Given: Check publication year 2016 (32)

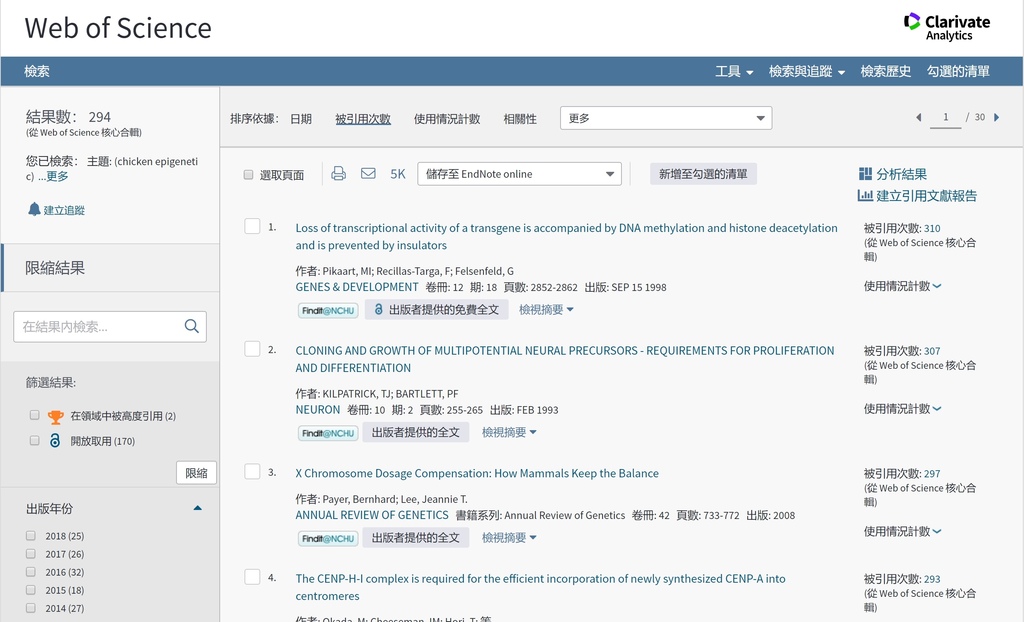Looking at the screenshot, I should tap(31, 572).
